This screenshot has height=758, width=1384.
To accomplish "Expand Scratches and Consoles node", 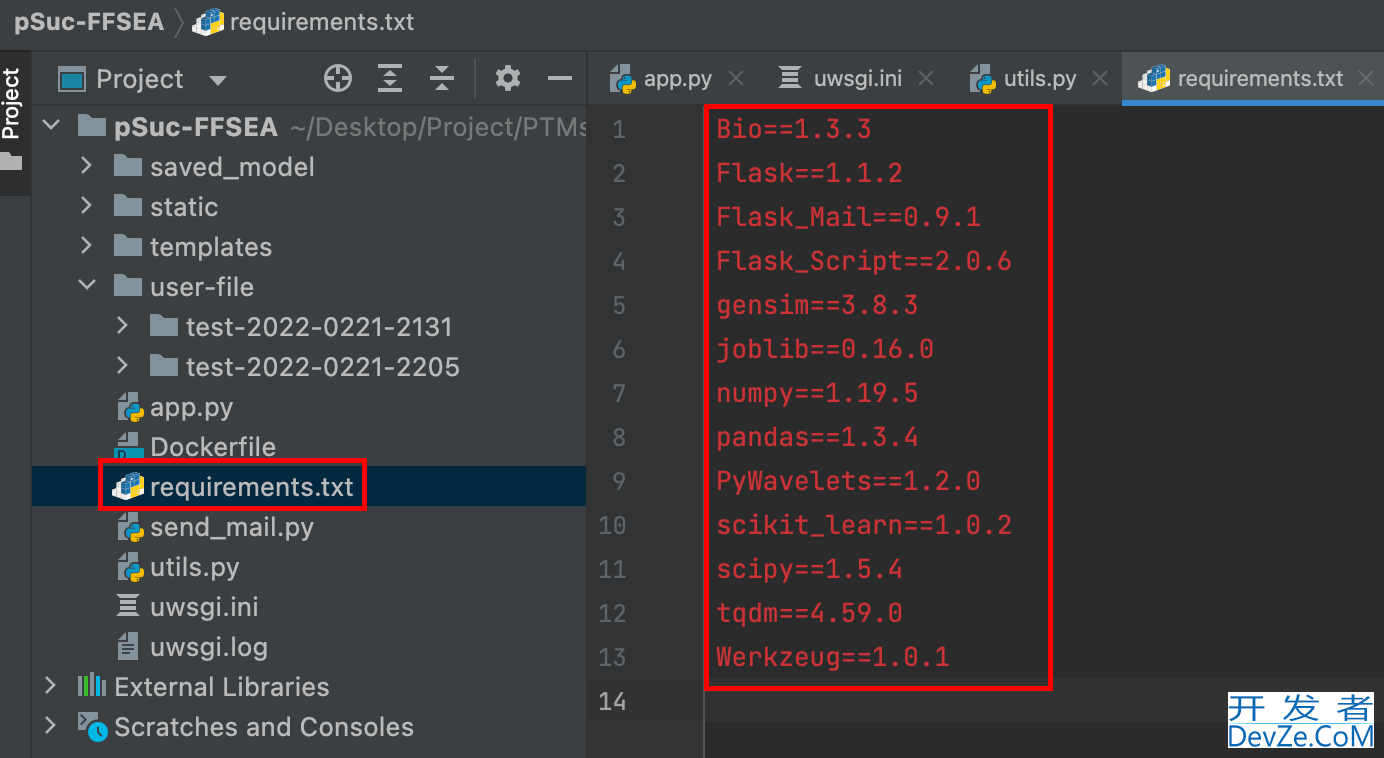I will (x=51, y=726).
